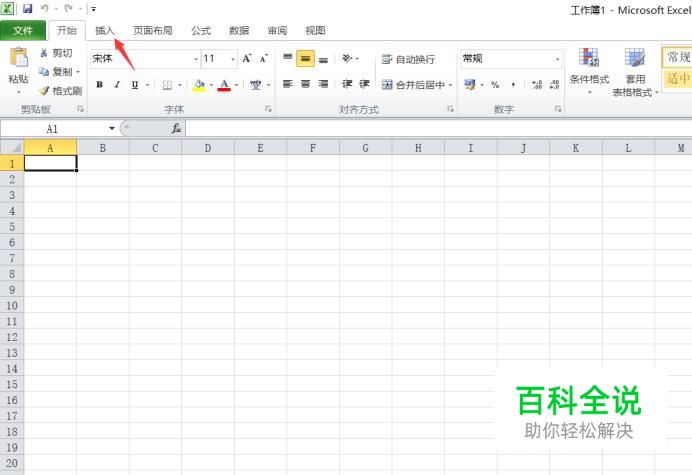The image size is (692, 475).
Task: Click the Name Box showing A1
Action: 53,128
